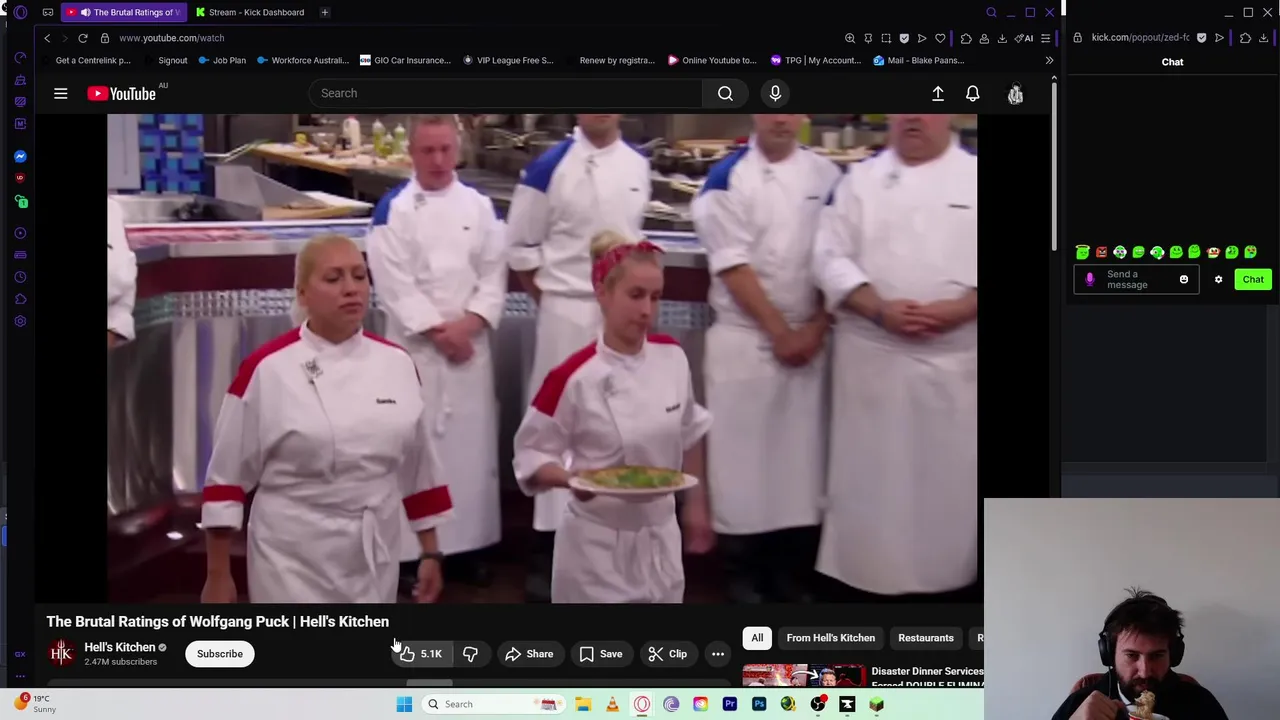Open the Hell's Kitchen channel name link
This screenshot has height=720, width=1280.
(119, 647)
